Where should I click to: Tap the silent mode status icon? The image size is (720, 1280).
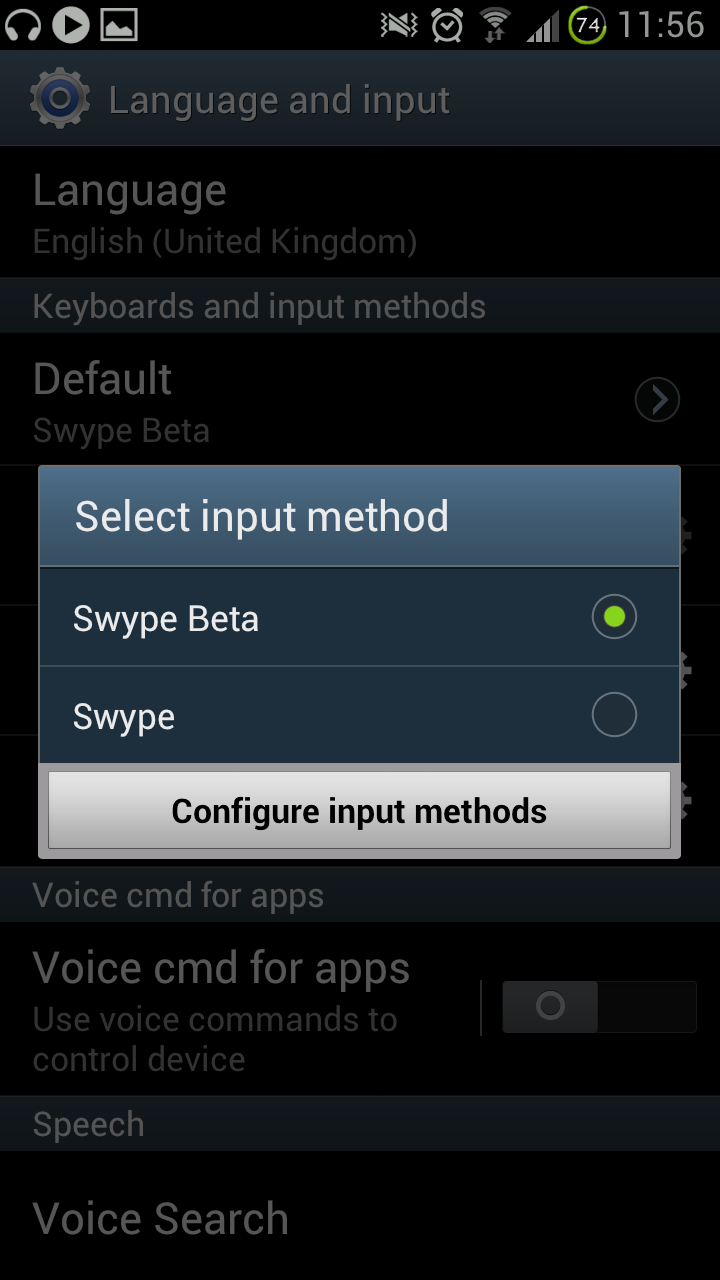400,25
